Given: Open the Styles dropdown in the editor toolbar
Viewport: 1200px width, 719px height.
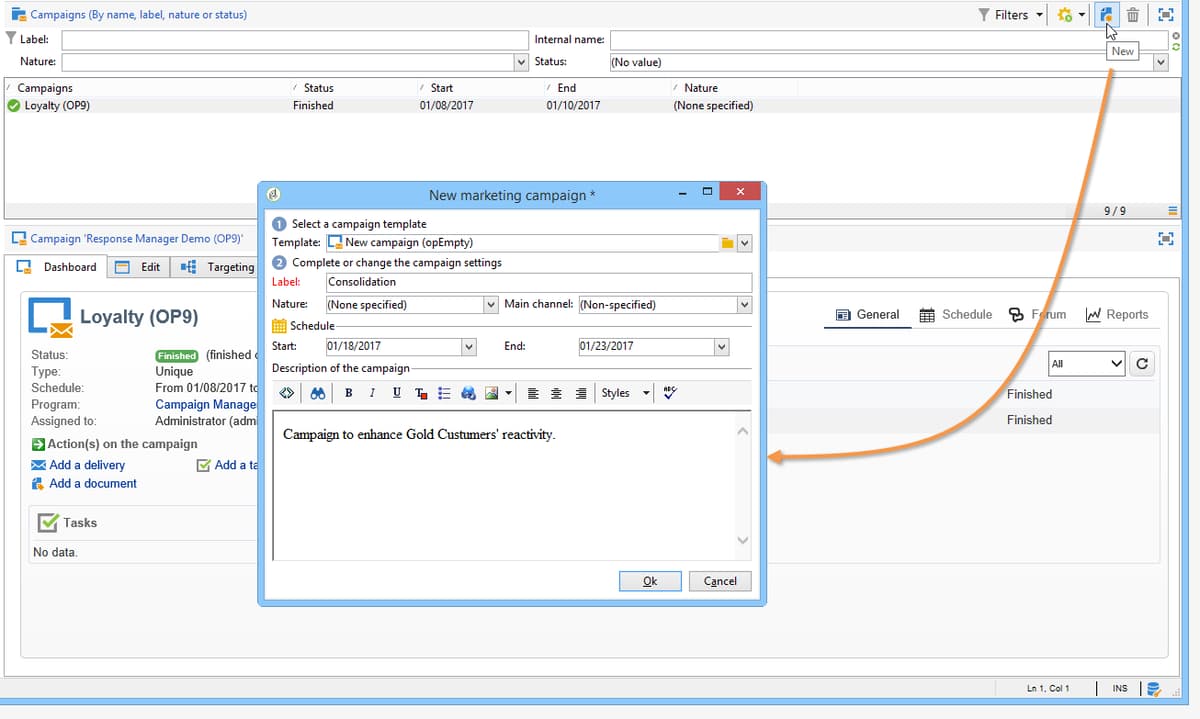Looking at the screenshot, I should 624,392.
